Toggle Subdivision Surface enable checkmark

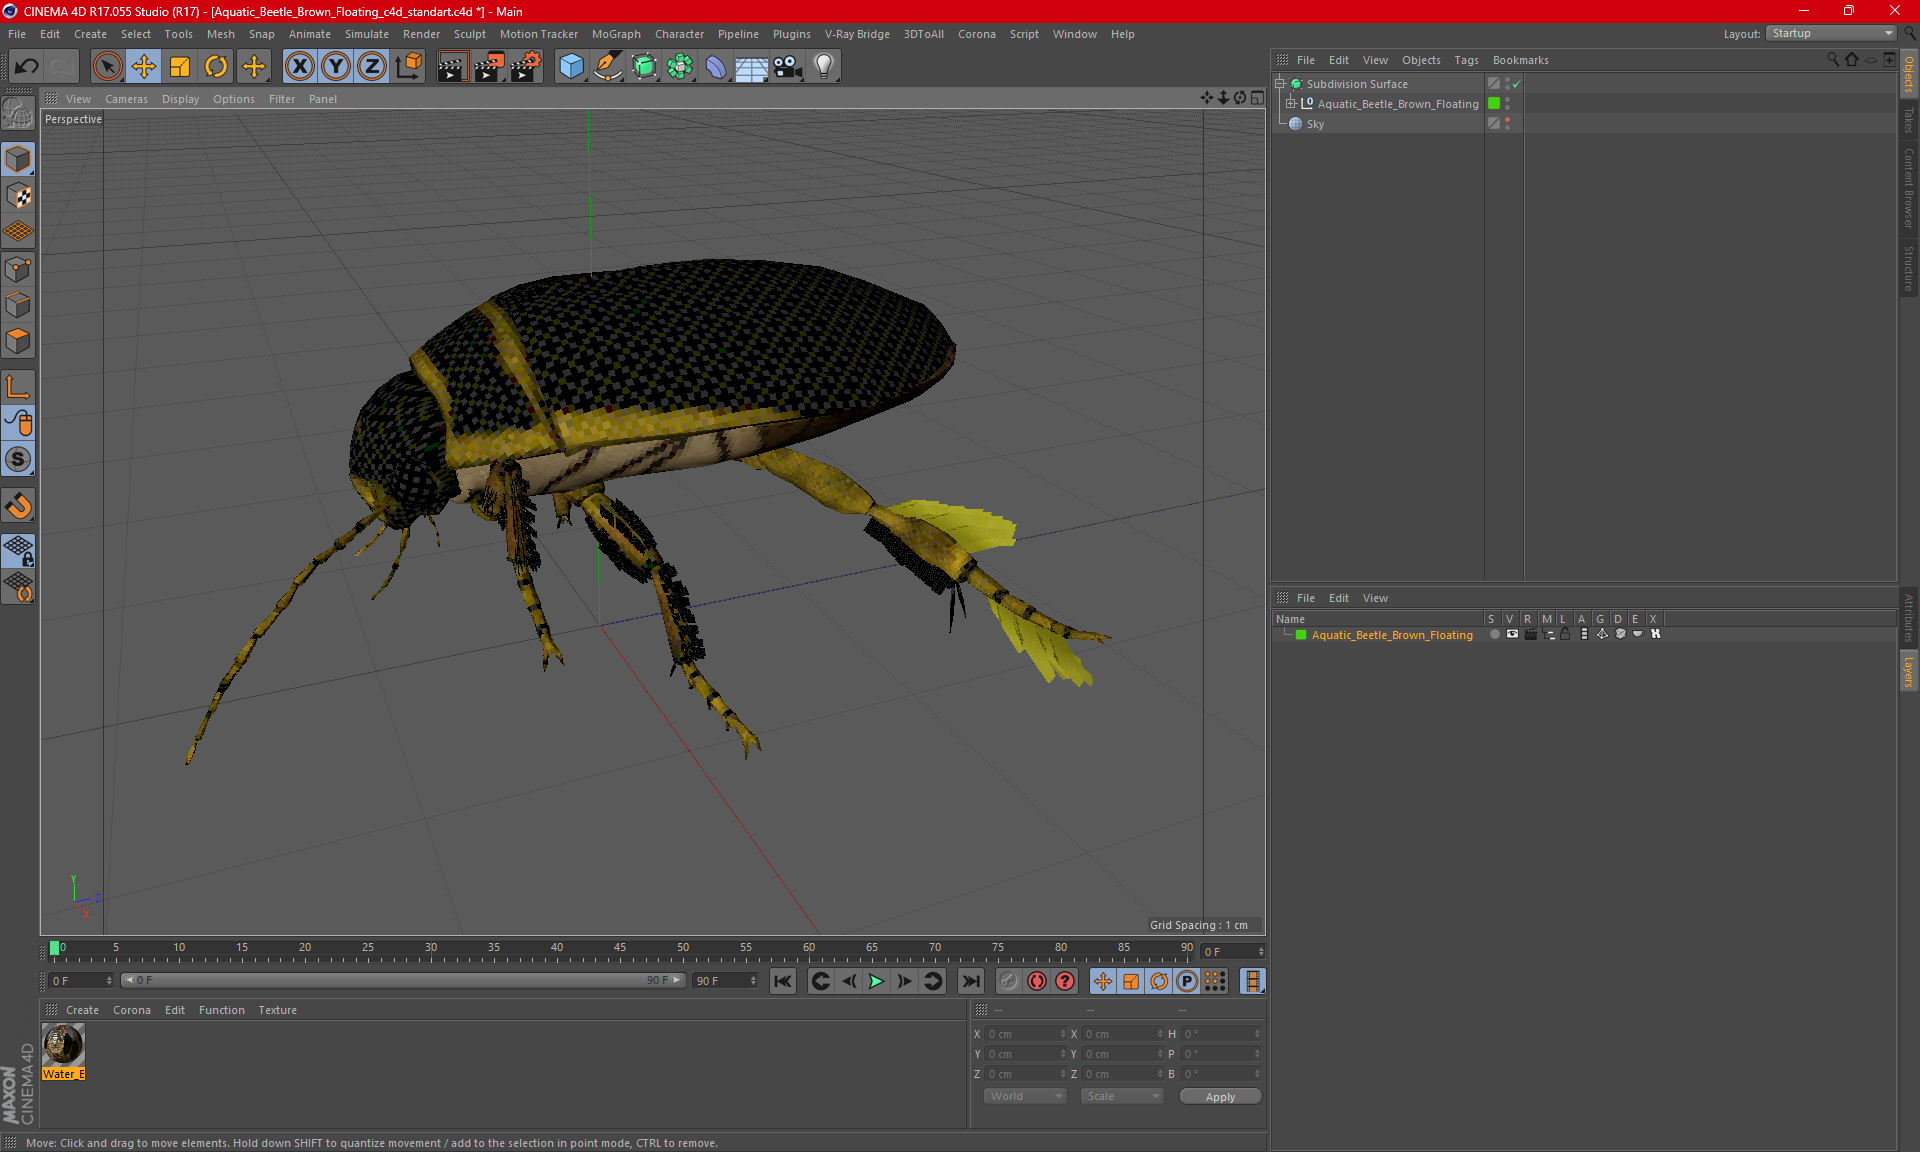[1517, 84]
